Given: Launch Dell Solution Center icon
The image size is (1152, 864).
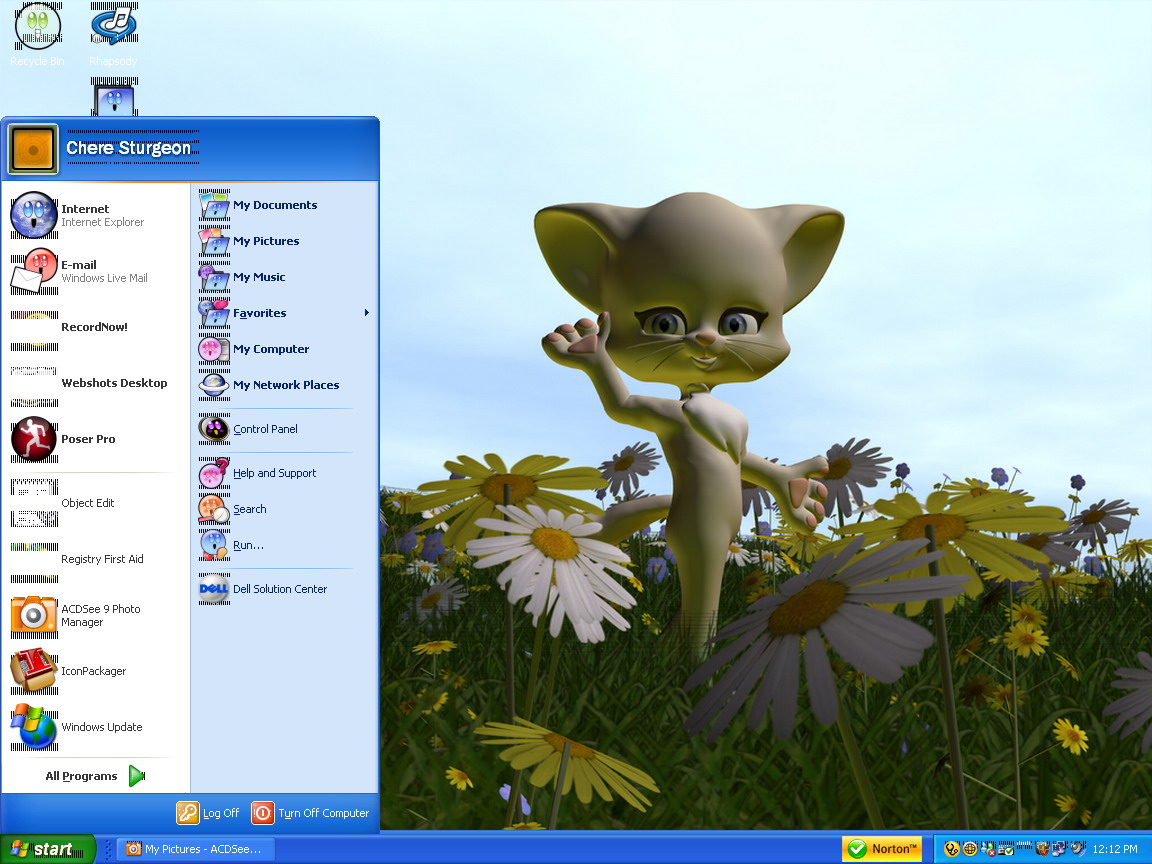Looking at the screenshot, I should [x=214, y=589].
